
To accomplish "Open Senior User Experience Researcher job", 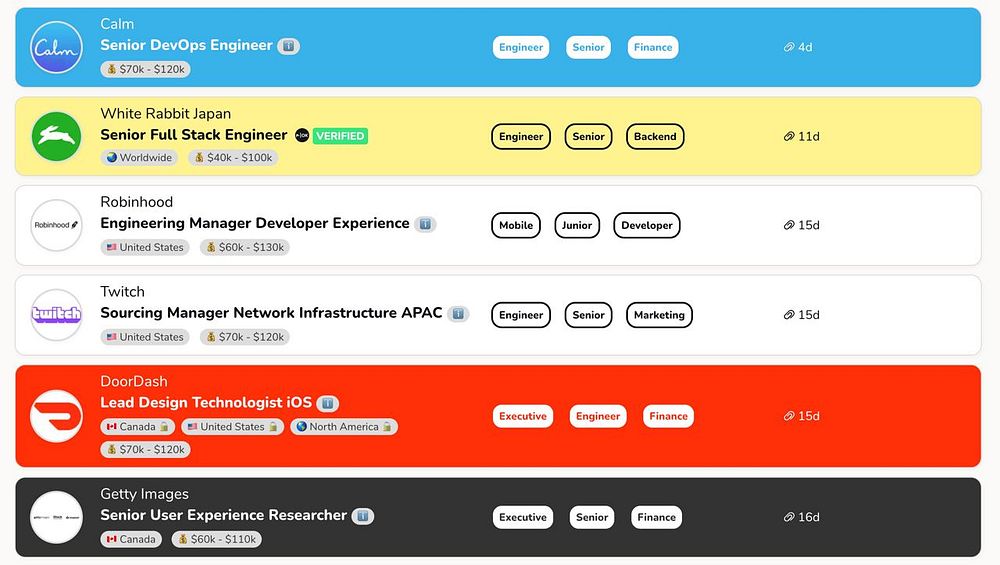I will (x=223, y=515).
